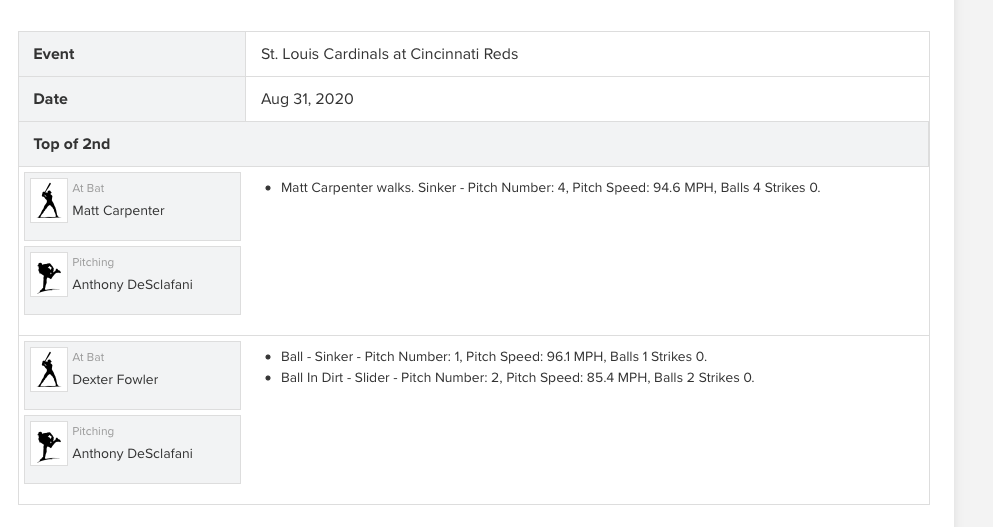Click the Matt Carpenter walks play entry
This screenshot has width=993, height=527.
550,188
